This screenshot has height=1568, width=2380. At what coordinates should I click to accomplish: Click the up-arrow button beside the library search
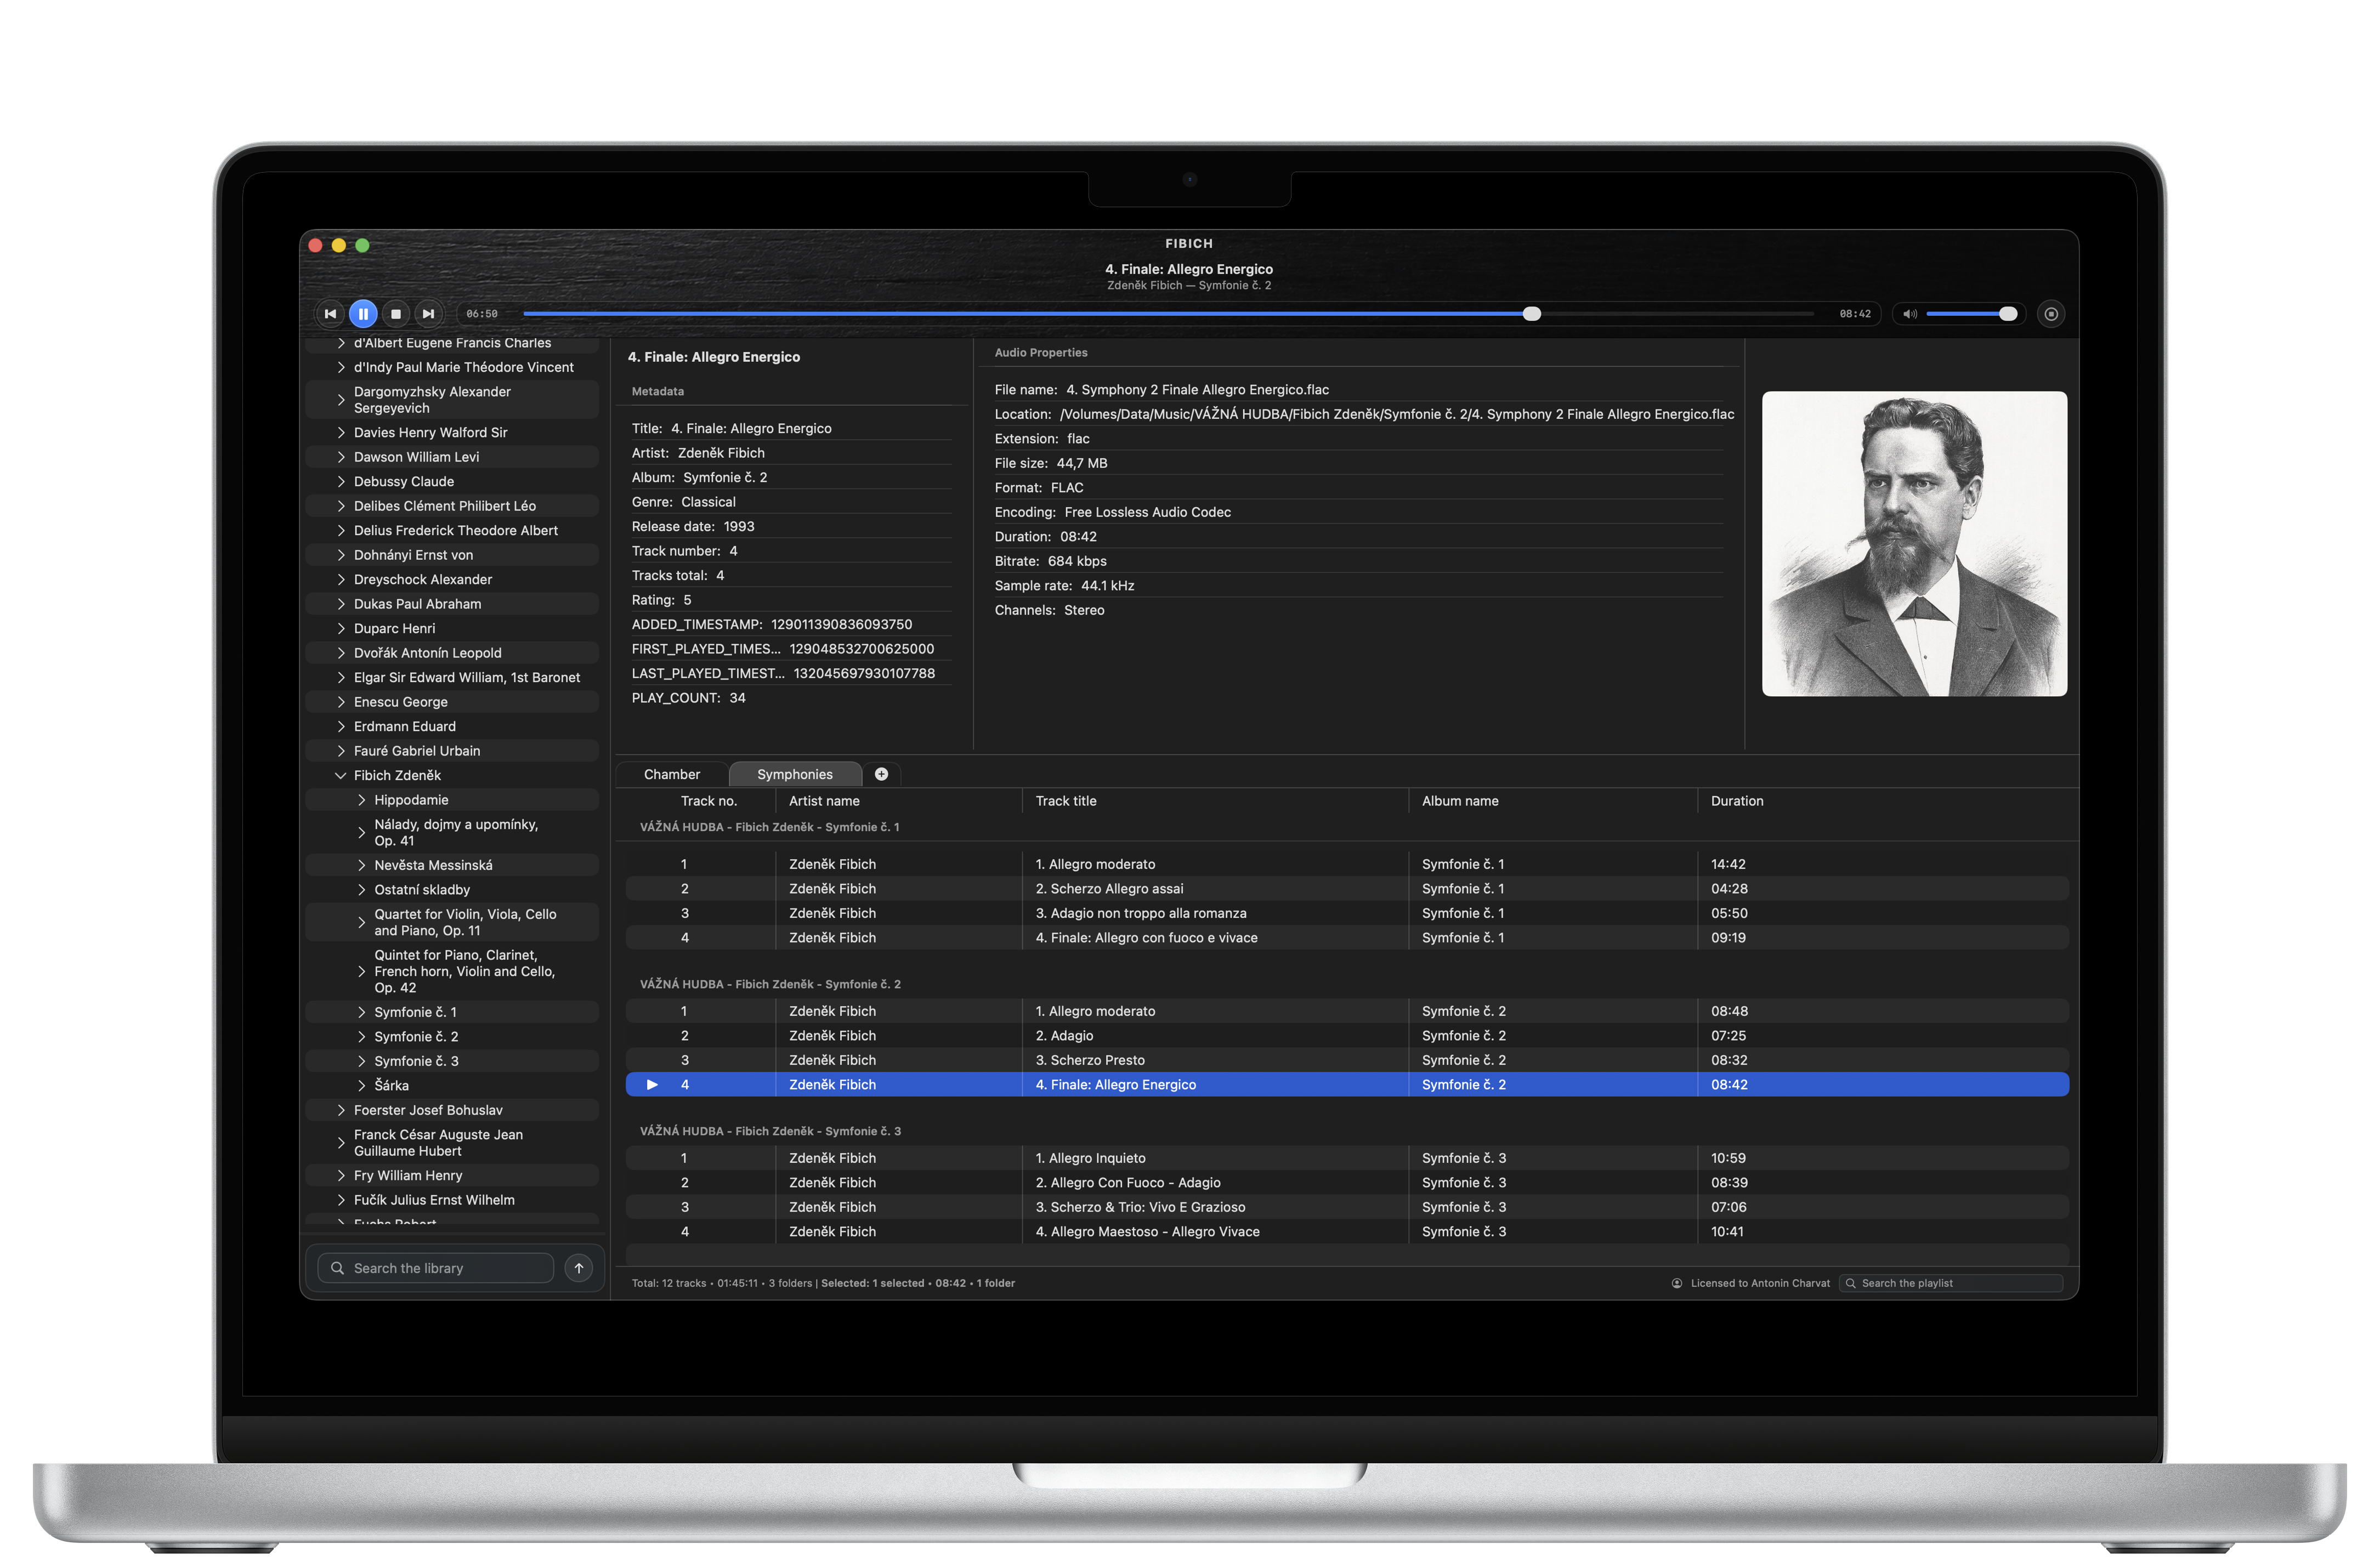pos(578,1268)
